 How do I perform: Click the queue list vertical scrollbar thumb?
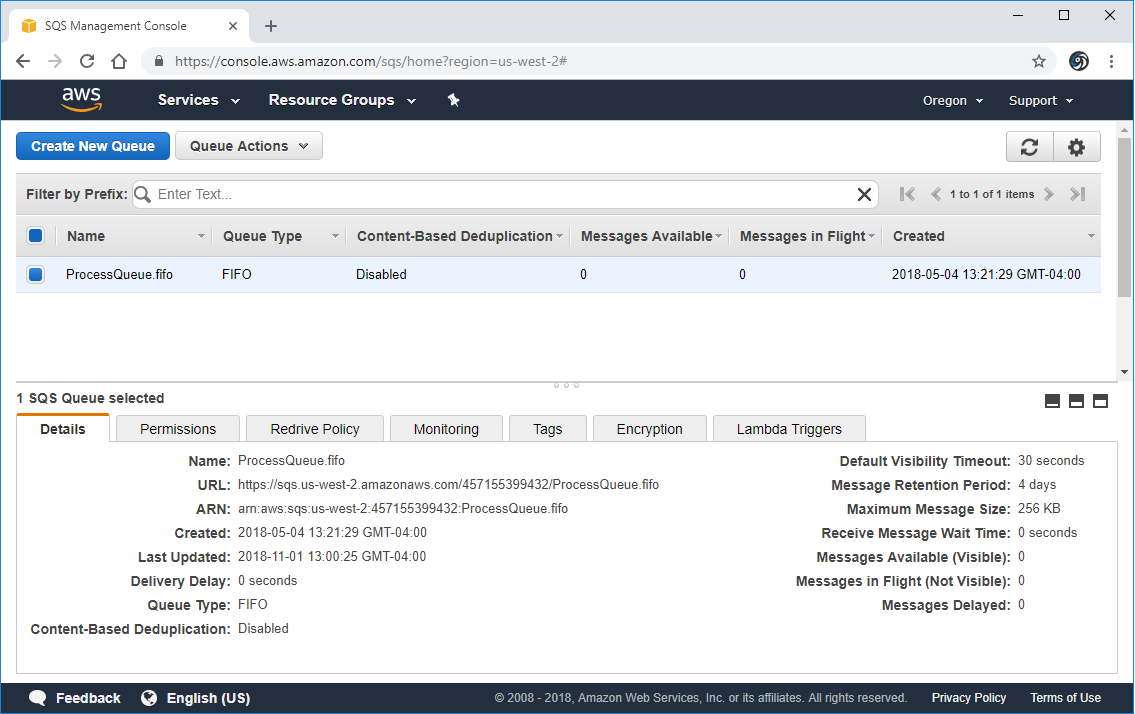pyautogui.click(x=1124, y=217)
